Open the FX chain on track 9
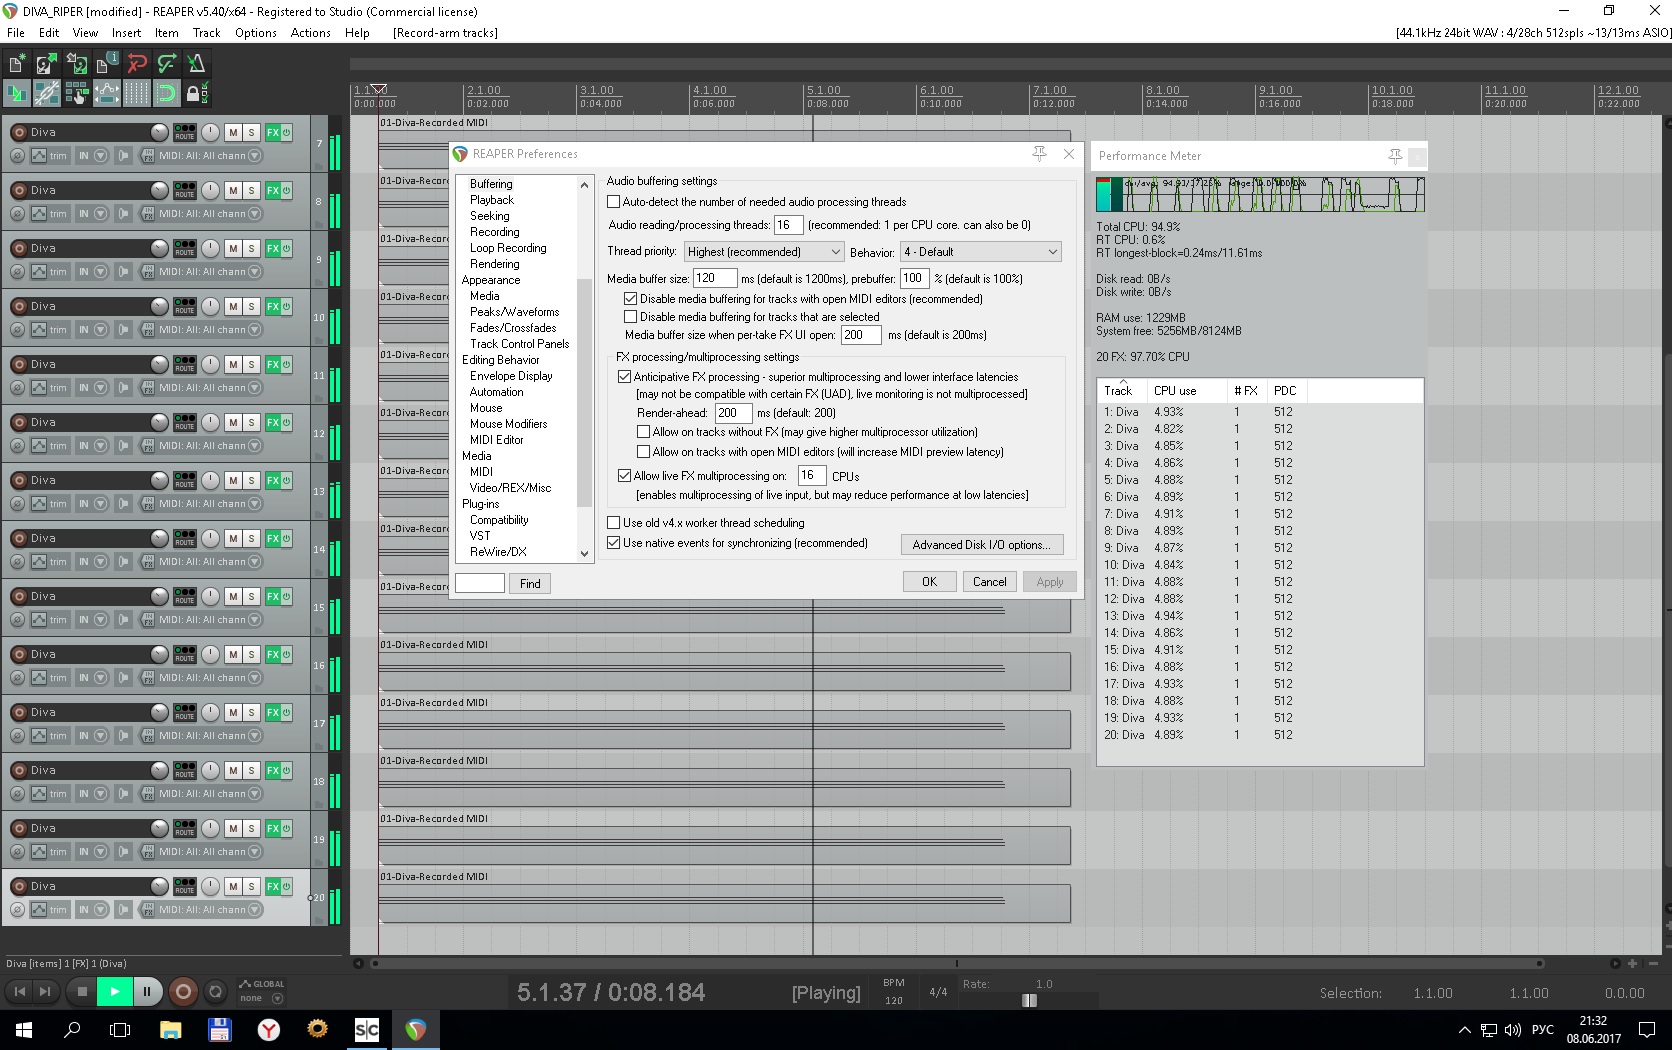The image size is (1672, 1050). pos(272,248)
